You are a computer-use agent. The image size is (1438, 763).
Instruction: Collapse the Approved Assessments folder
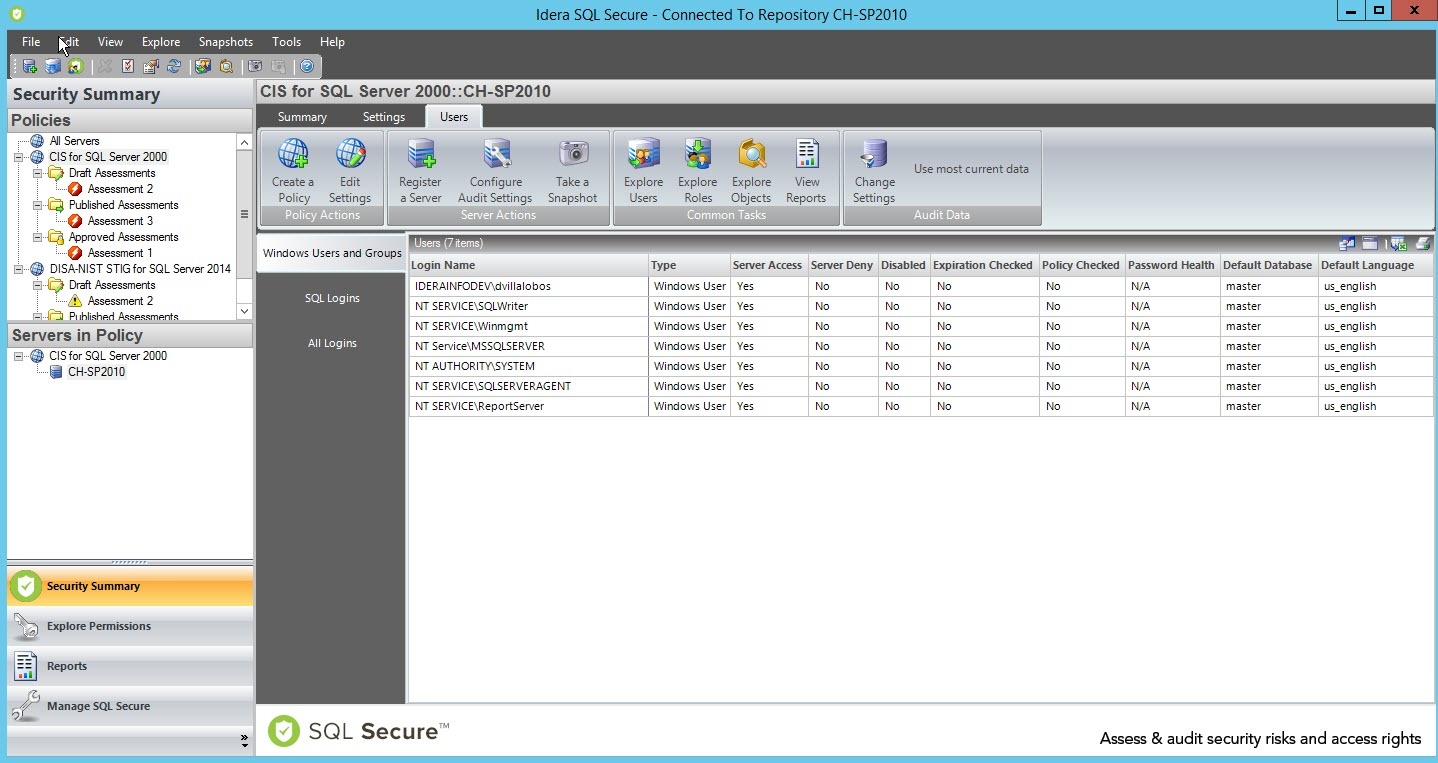click(x=38, y=237)
